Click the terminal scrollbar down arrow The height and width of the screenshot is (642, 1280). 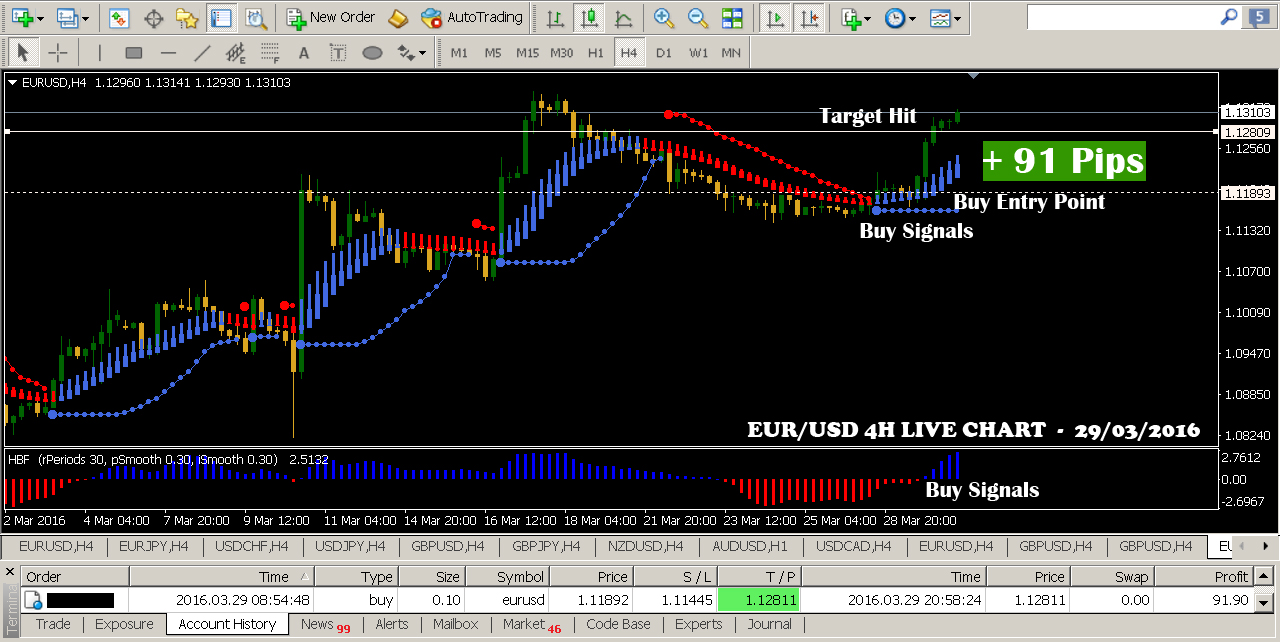1263,601
